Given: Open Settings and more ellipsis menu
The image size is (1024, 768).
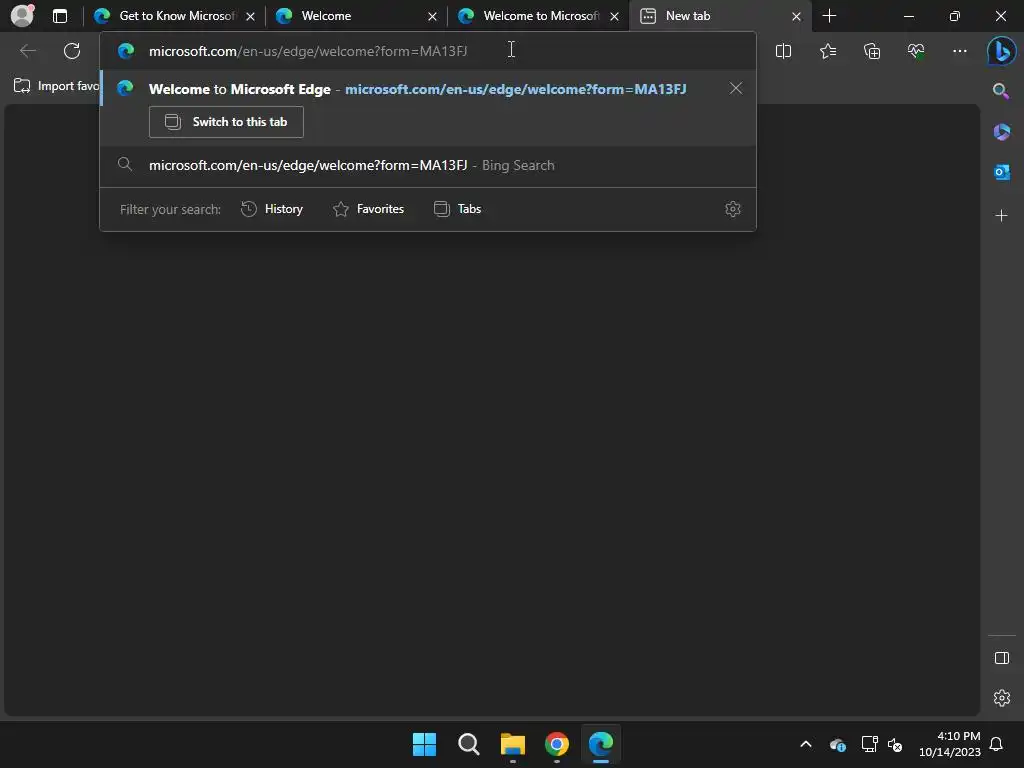Looking at the screenshot, I should 959,51.
